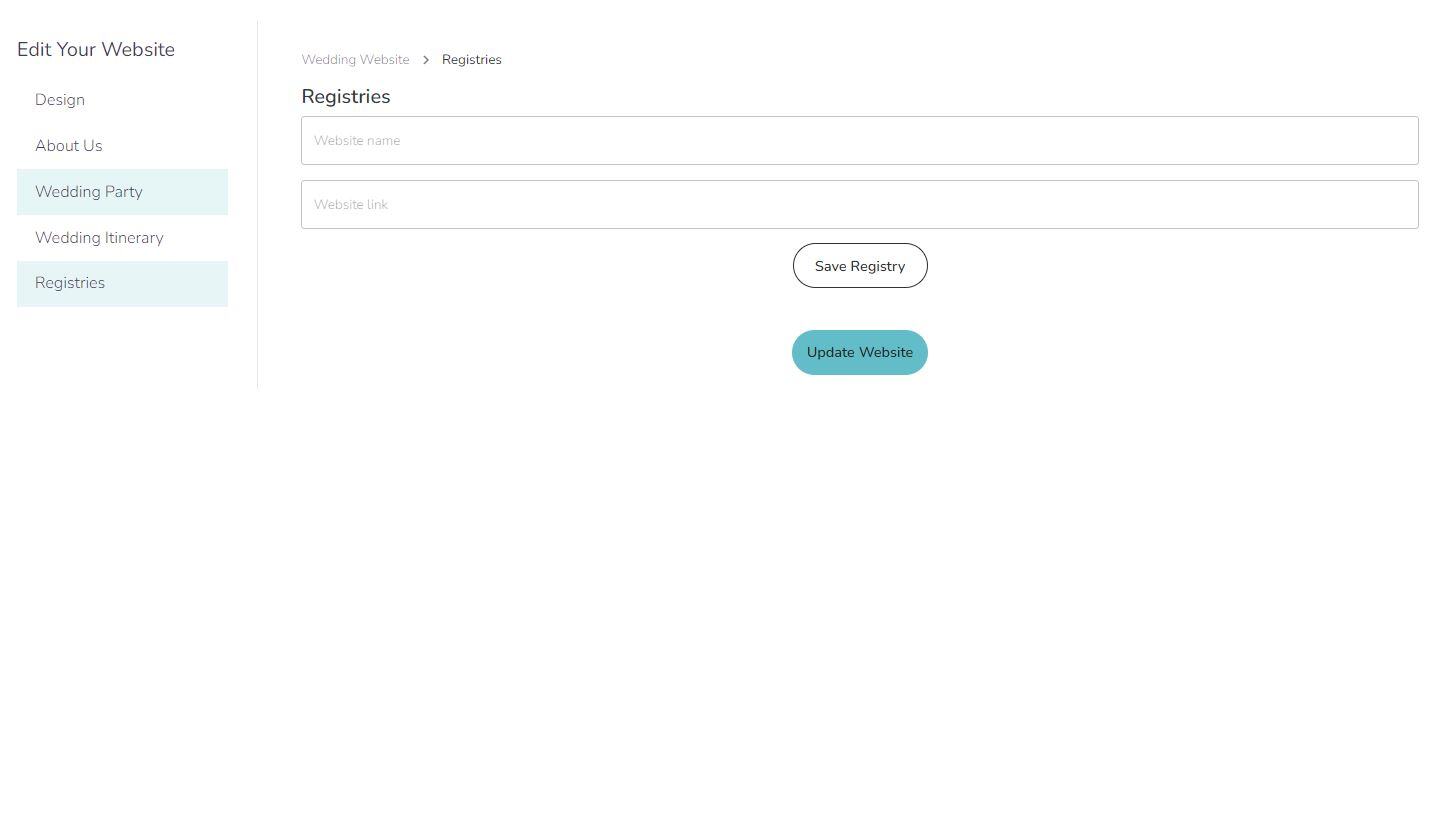Open the Design section in sidebar

[x=60, y=100]
